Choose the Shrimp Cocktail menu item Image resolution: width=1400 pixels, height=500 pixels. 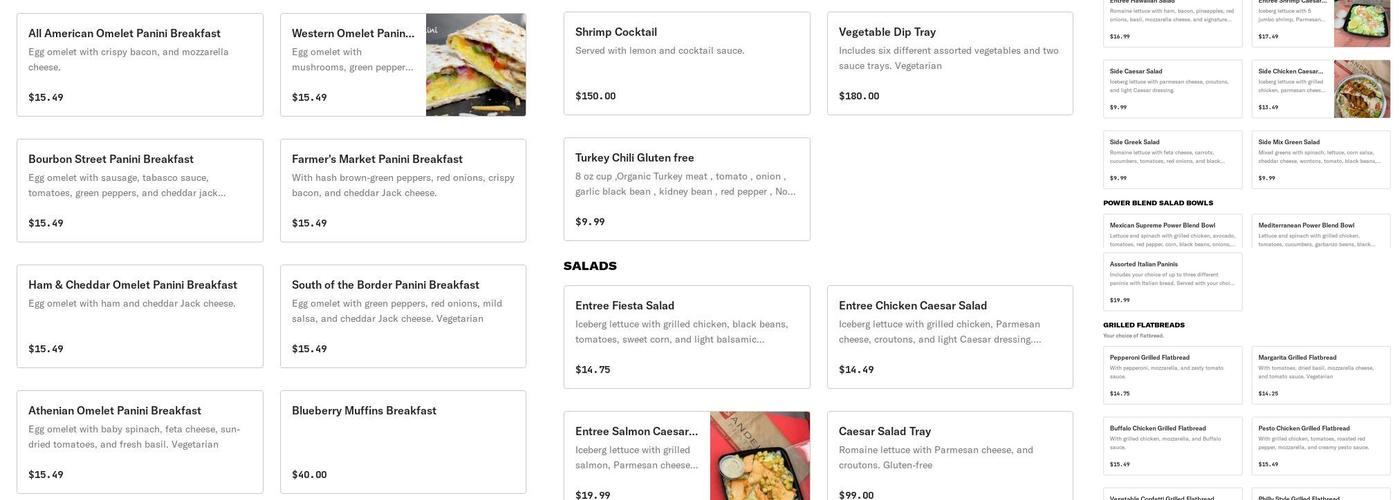[687, 63]
